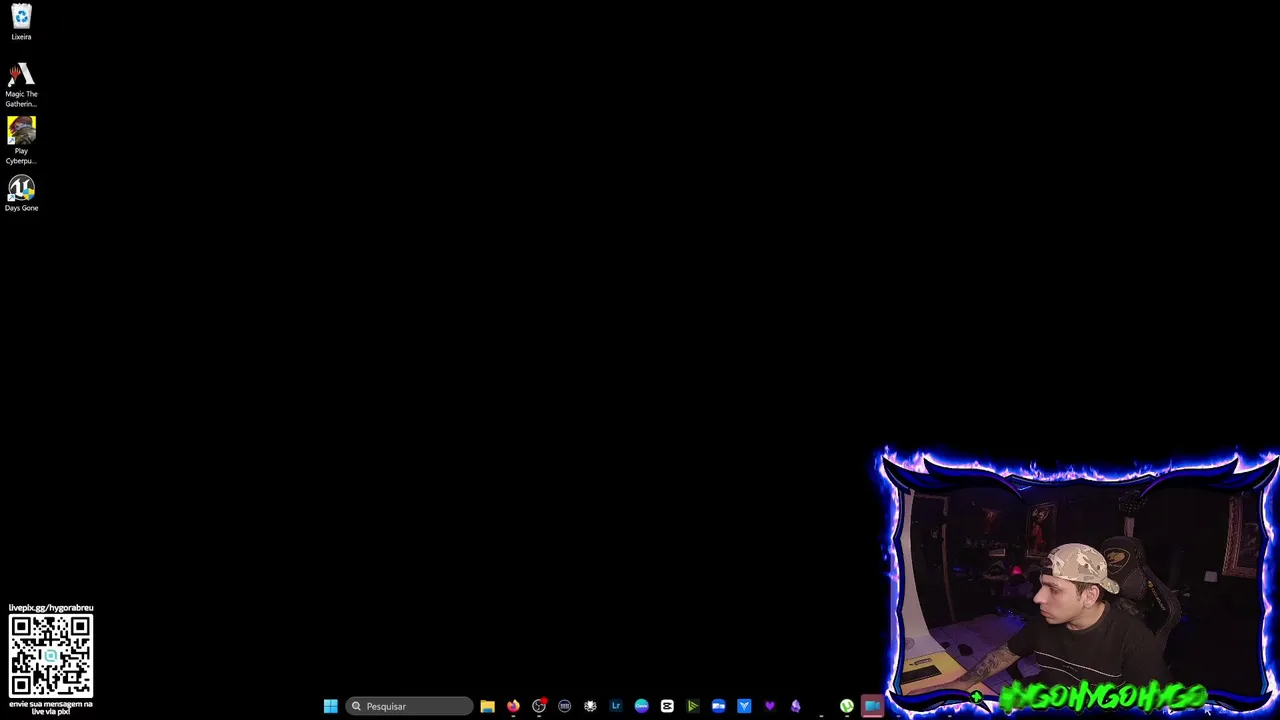The width and height of the screenshot is (1280, 720).
Task: Open the Windows Start menu
Action: [330, 706]
